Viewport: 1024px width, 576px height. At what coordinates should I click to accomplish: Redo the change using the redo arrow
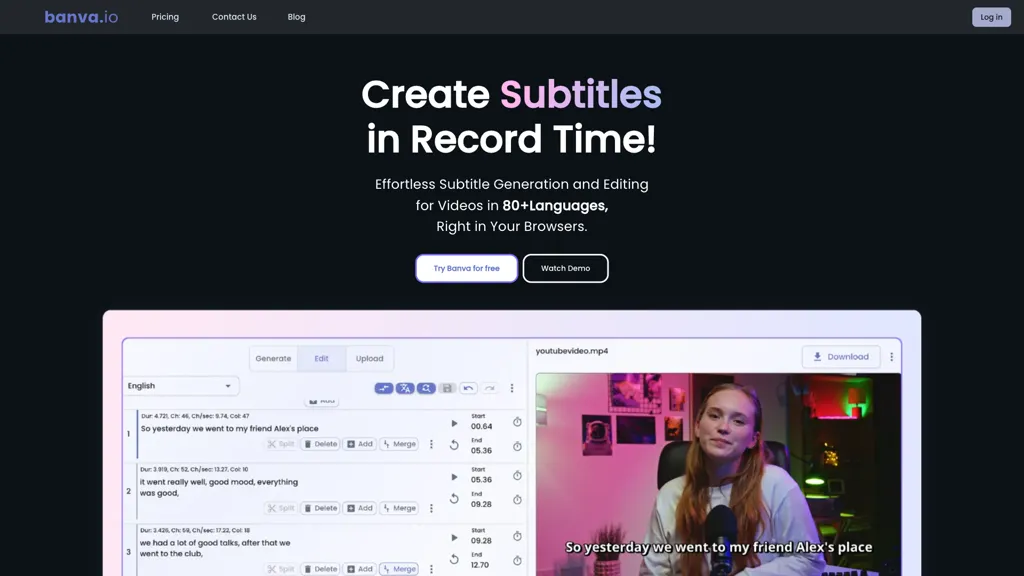click(x=489, y=387)
